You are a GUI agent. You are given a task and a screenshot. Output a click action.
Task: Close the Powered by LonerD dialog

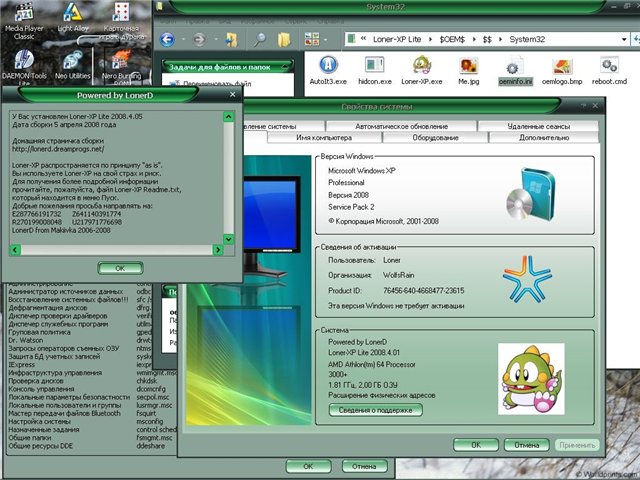(x=232, y=94)
